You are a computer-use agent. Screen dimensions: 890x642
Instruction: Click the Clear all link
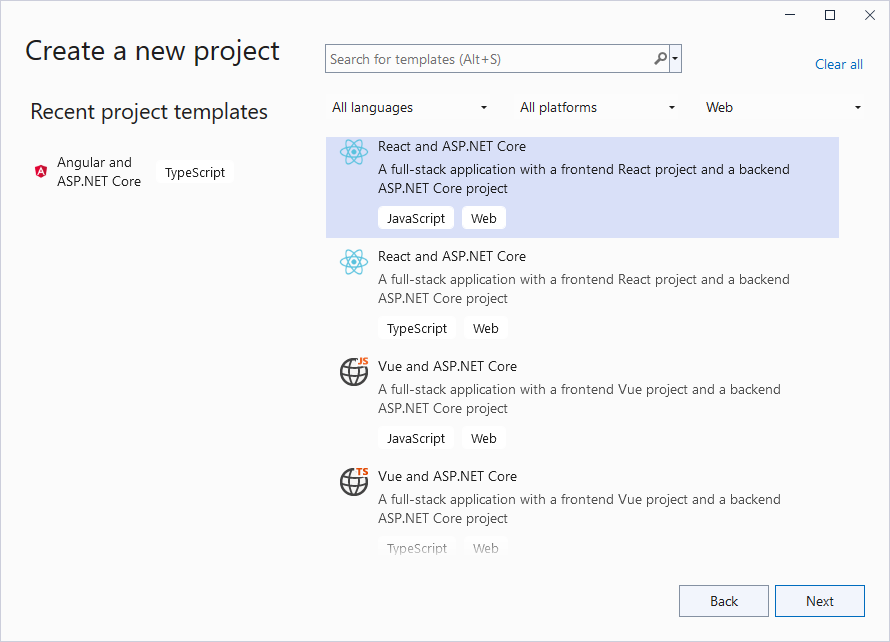pos(839,64)
